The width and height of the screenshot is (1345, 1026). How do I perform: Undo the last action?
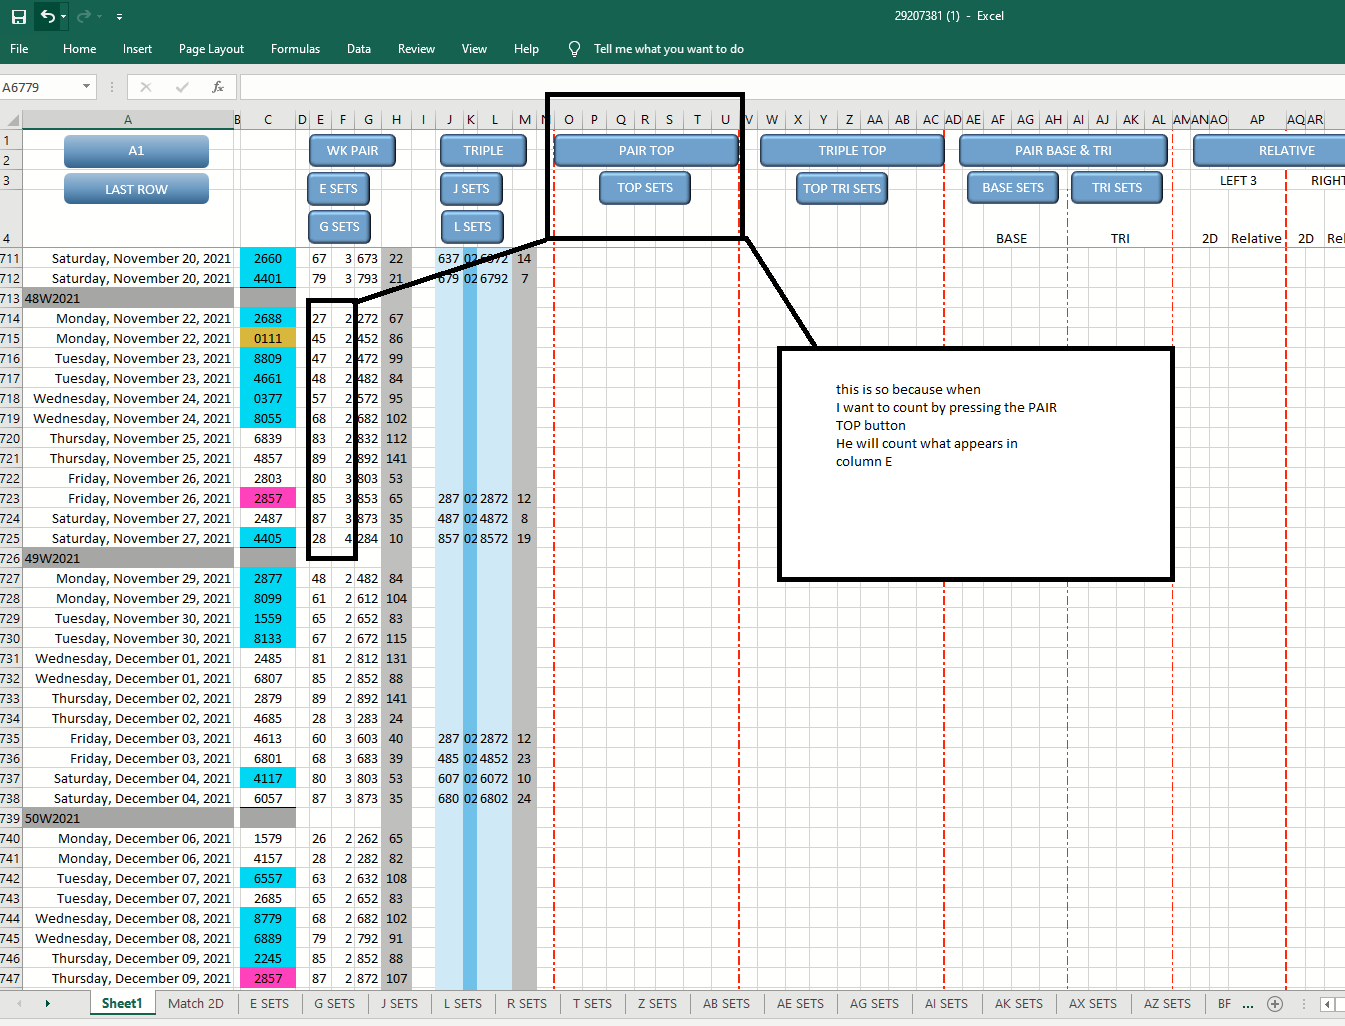click(x=44, y=16)
